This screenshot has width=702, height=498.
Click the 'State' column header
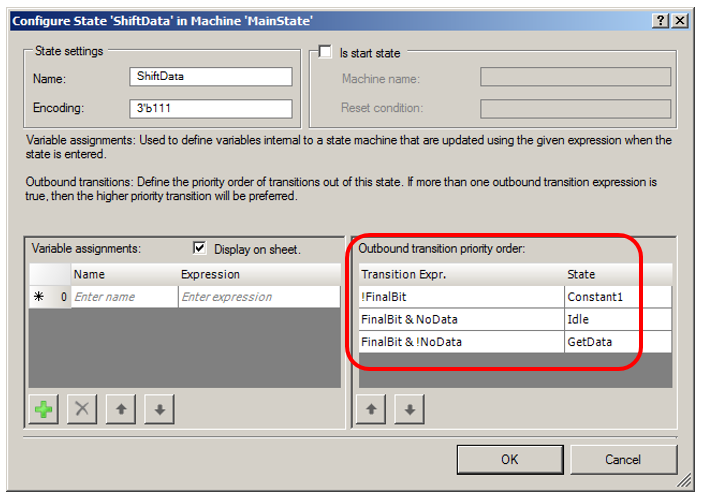click(x=618, y=274)
